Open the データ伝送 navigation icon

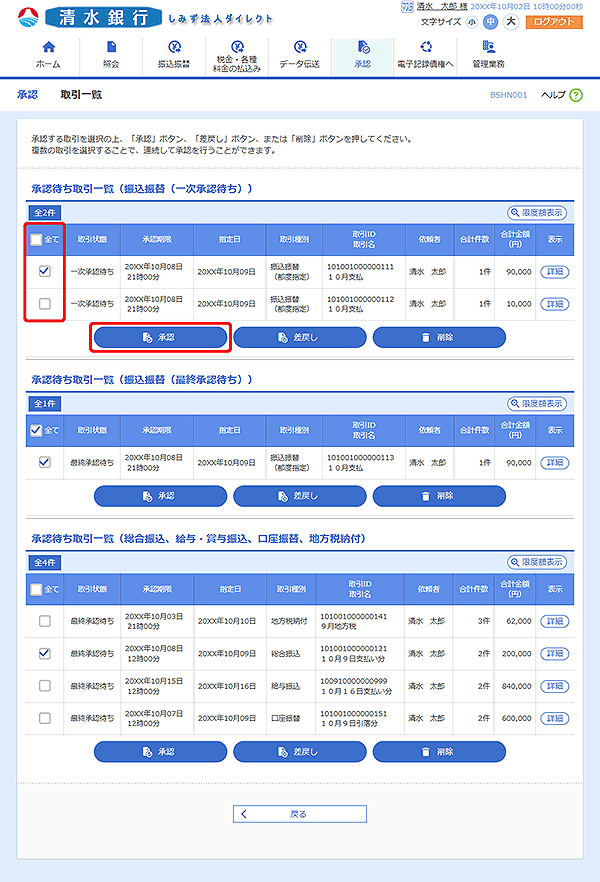(300, 47)
